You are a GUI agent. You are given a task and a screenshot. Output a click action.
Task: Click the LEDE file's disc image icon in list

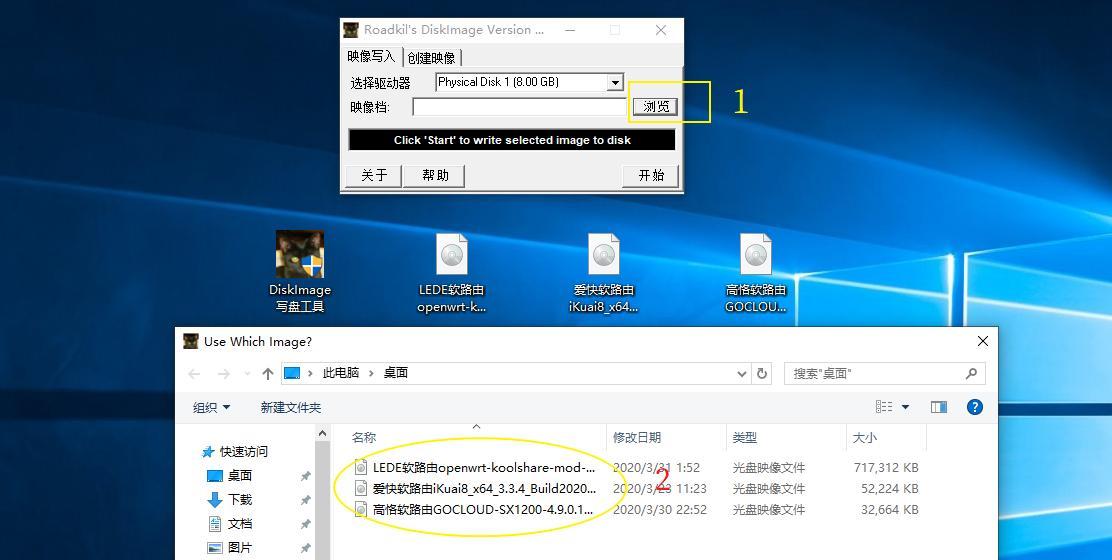[361, 468]
